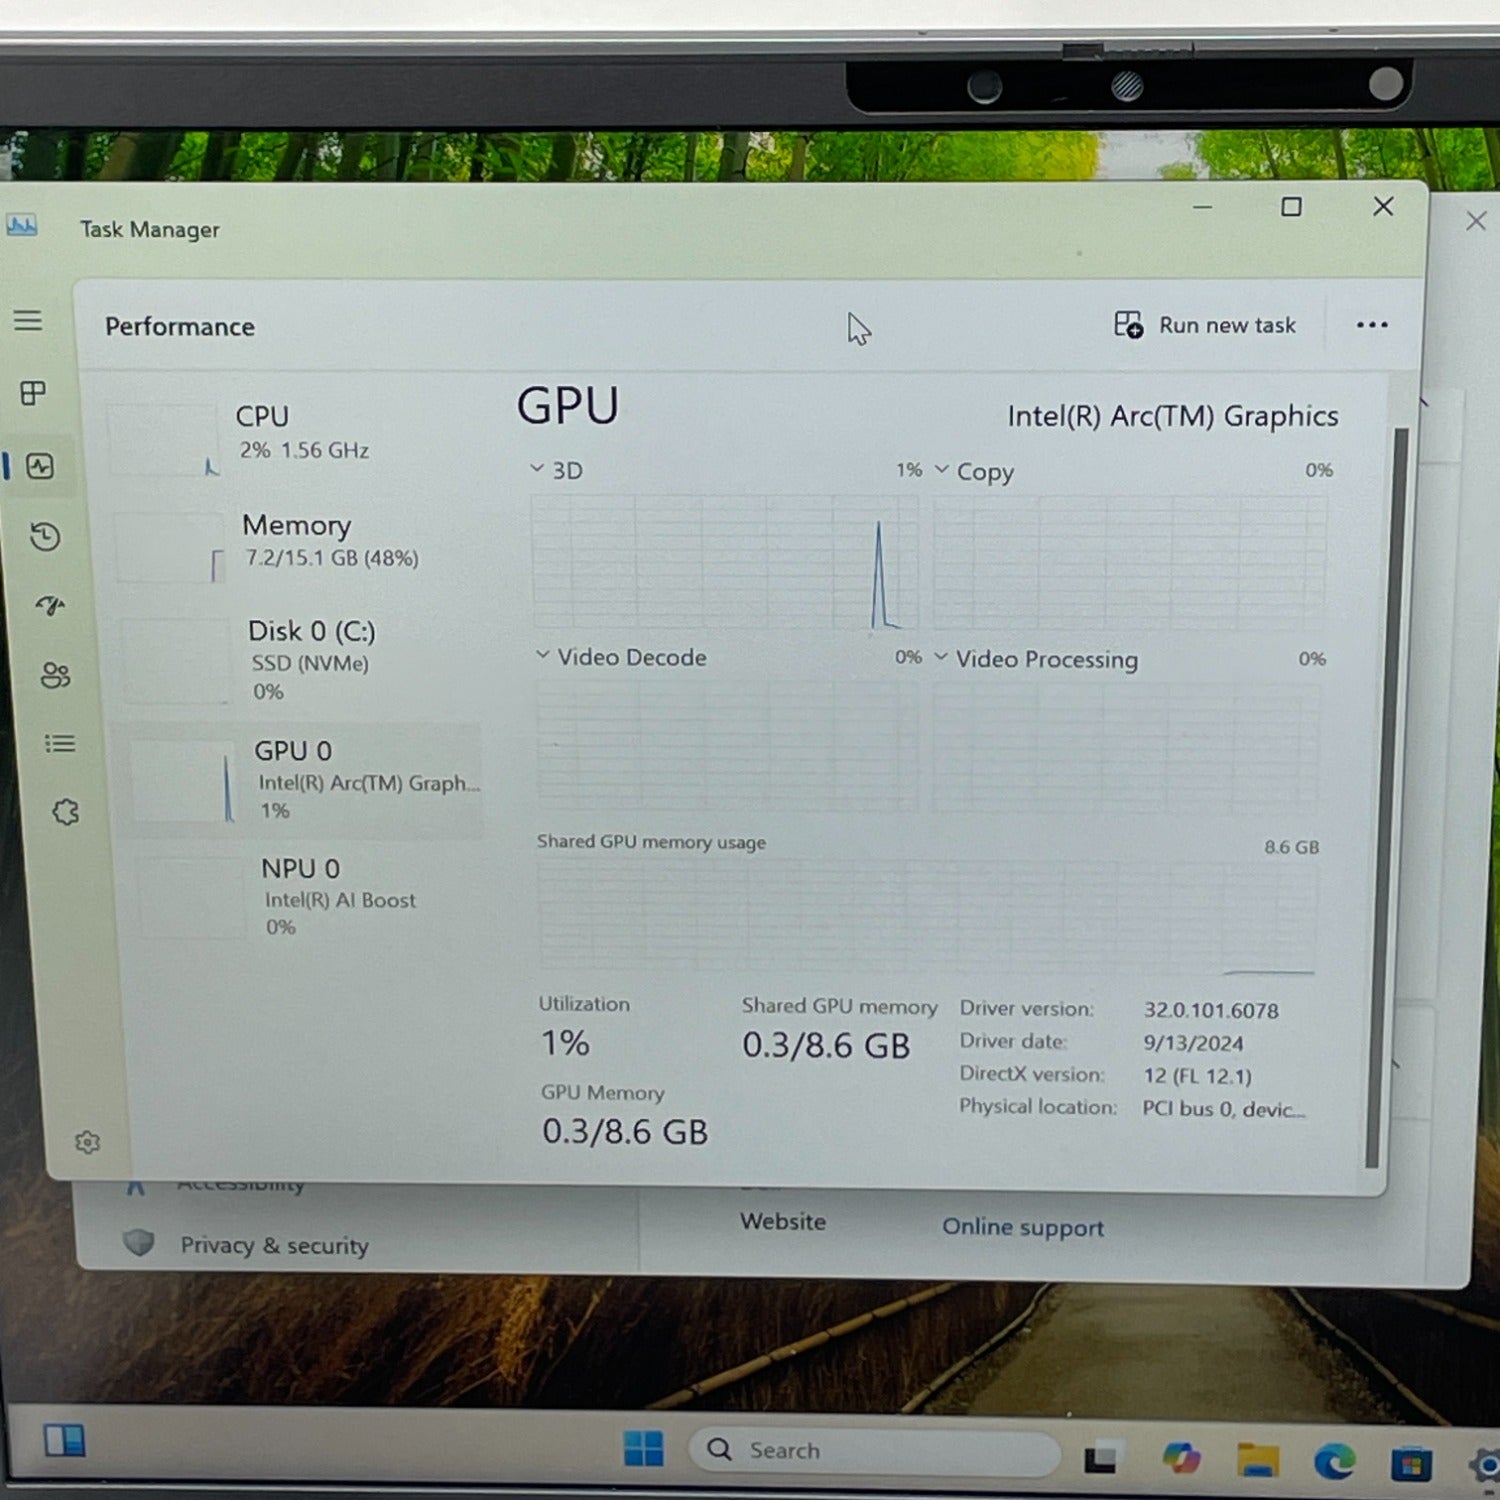
Task: Click the Driver date value 9/13/2024
Action: pyautogui.click(x=1194, y=1043)
